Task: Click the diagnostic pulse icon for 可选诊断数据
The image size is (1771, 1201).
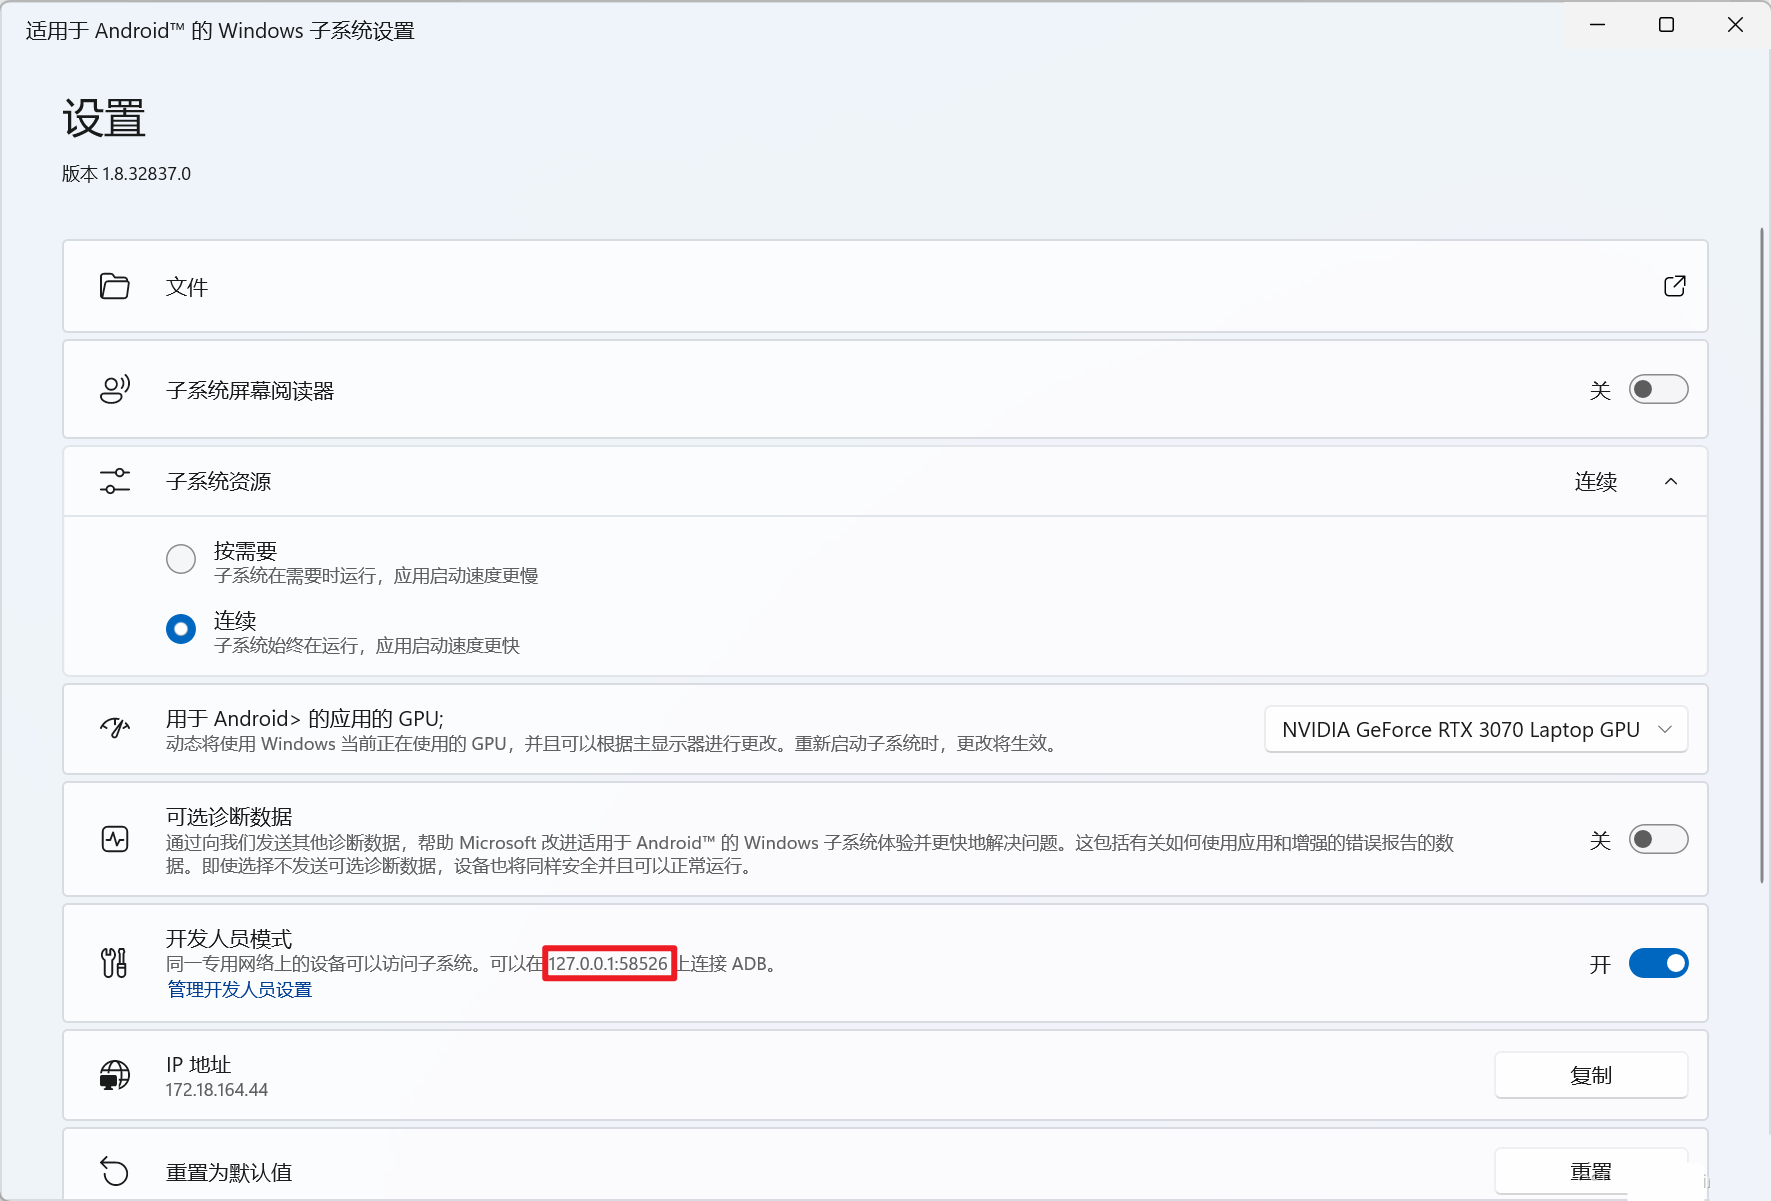Action: coord(115,839)
